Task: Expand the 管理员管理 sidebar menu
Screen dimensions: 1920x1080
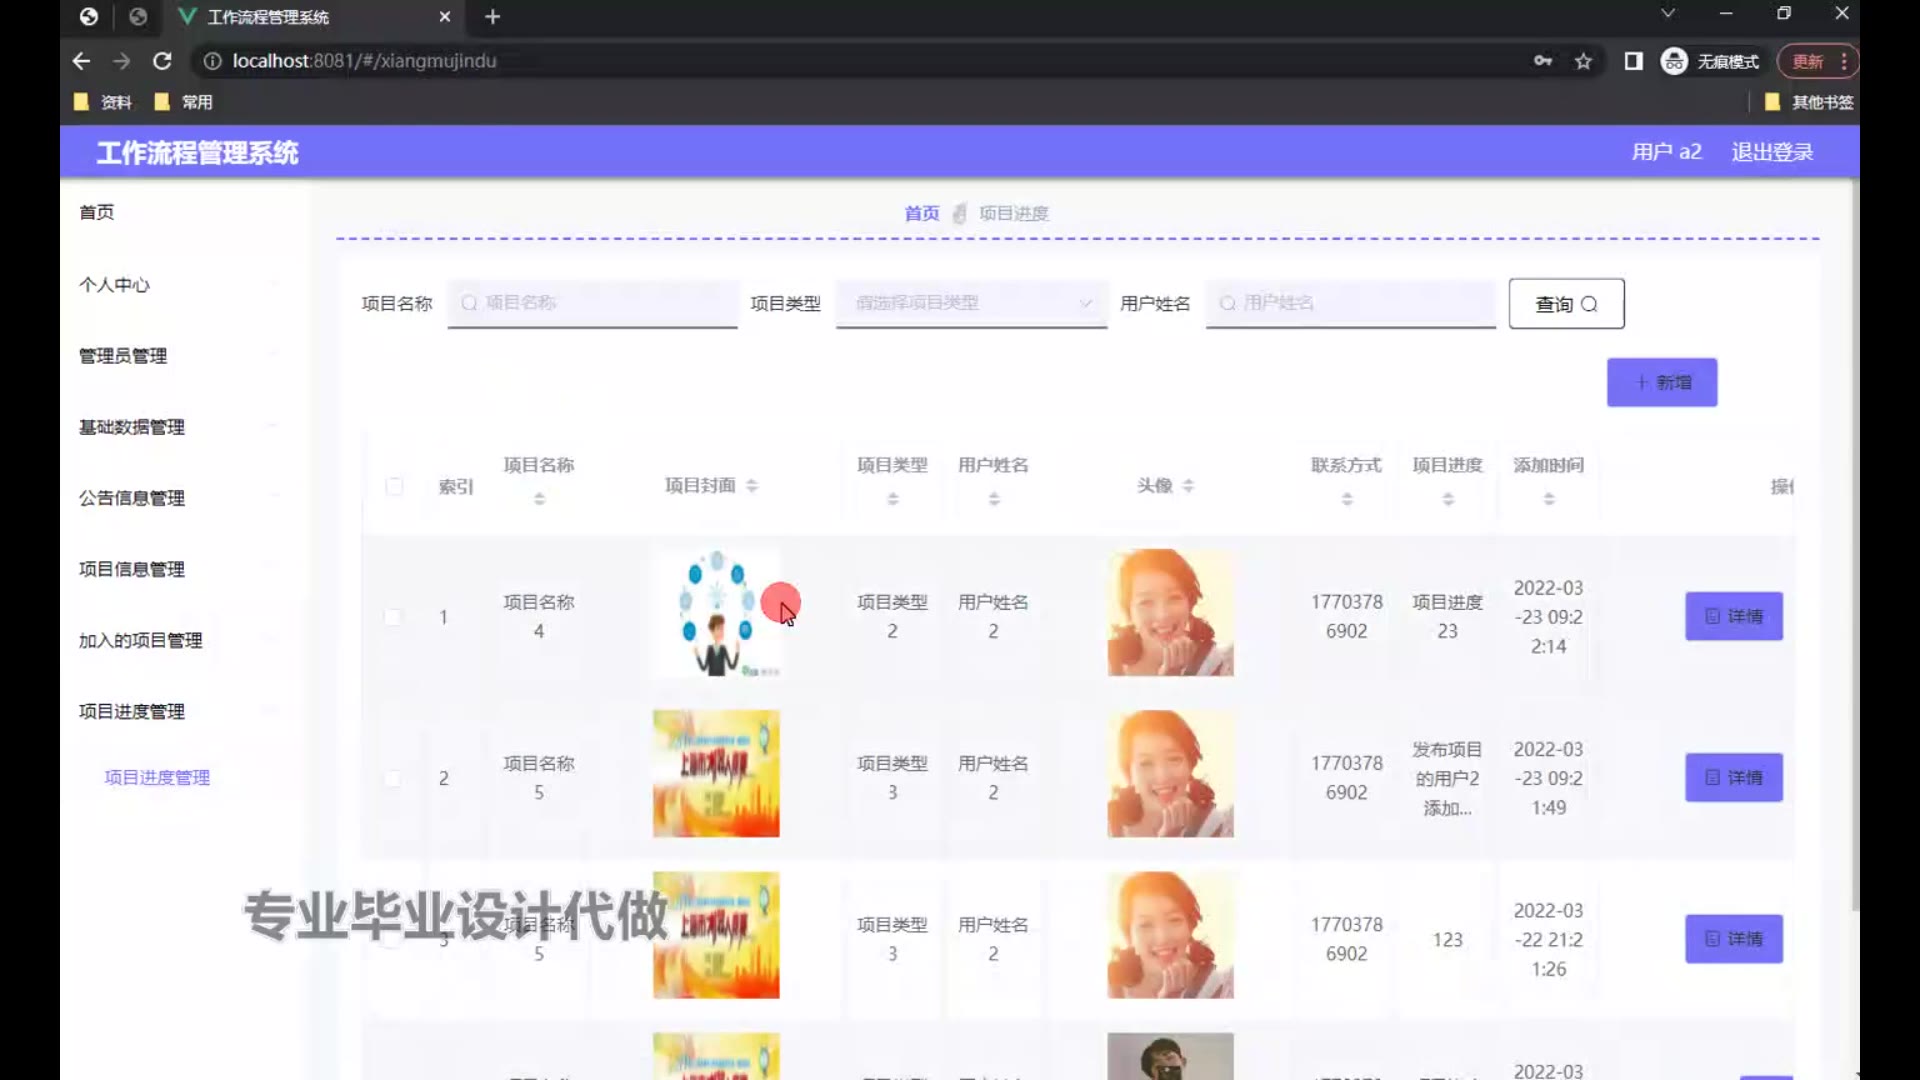Action: (123, 356)
